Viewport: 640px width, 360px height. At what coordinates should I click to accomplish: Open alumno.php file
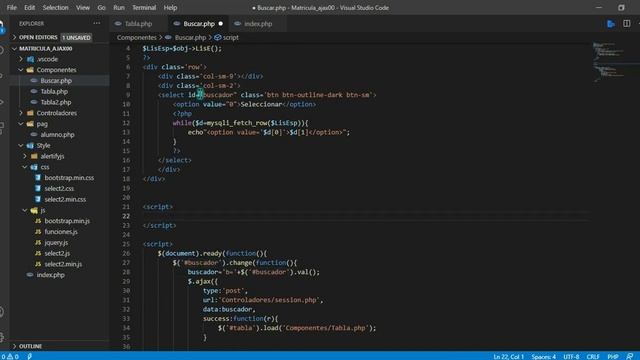coord(57,134)
